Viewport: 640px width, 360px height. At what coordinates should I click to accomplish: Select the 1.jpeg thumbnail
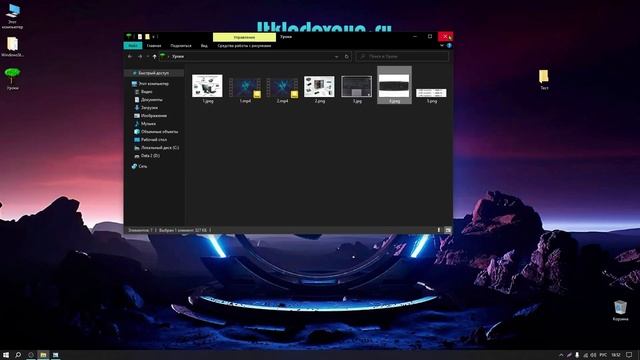click(207, 86)
